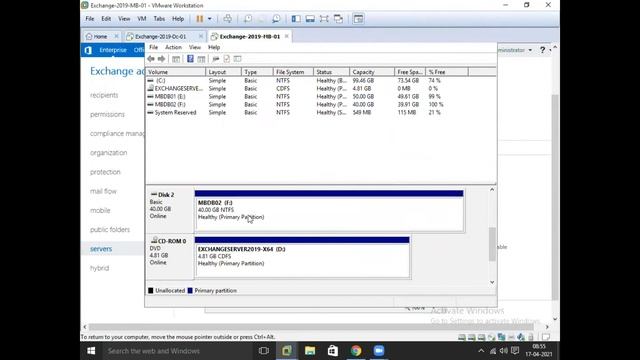Open public folders in Exchange admin center
The width and height of the screenshot is (640, 360).
coord(110,229)
